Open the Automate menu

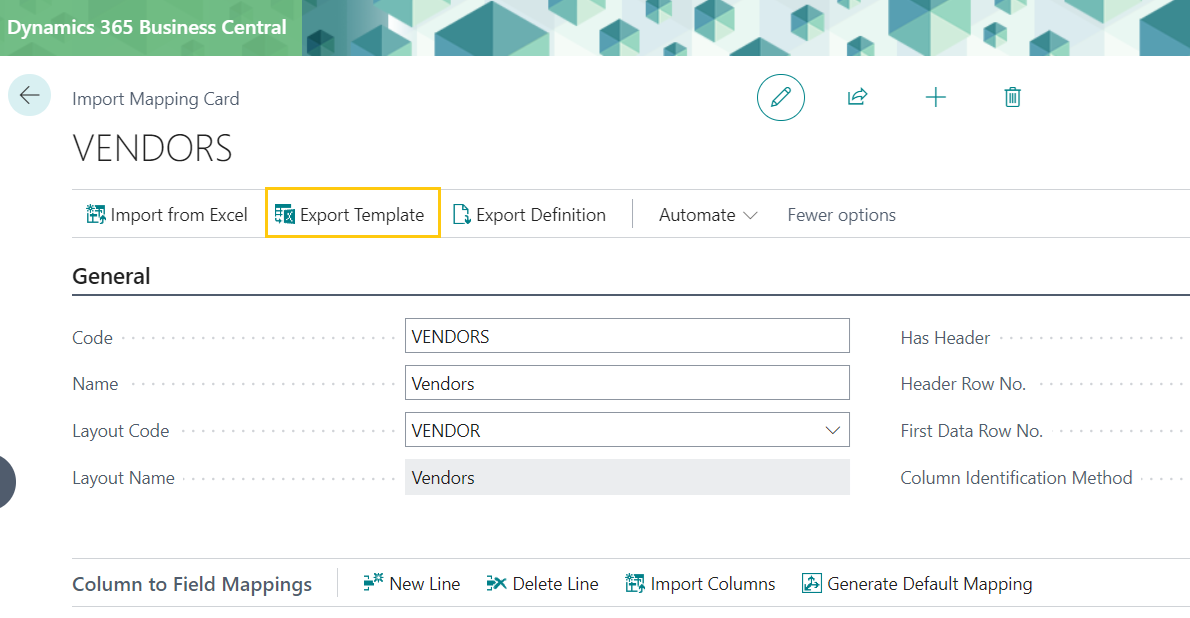click(707, 215)
